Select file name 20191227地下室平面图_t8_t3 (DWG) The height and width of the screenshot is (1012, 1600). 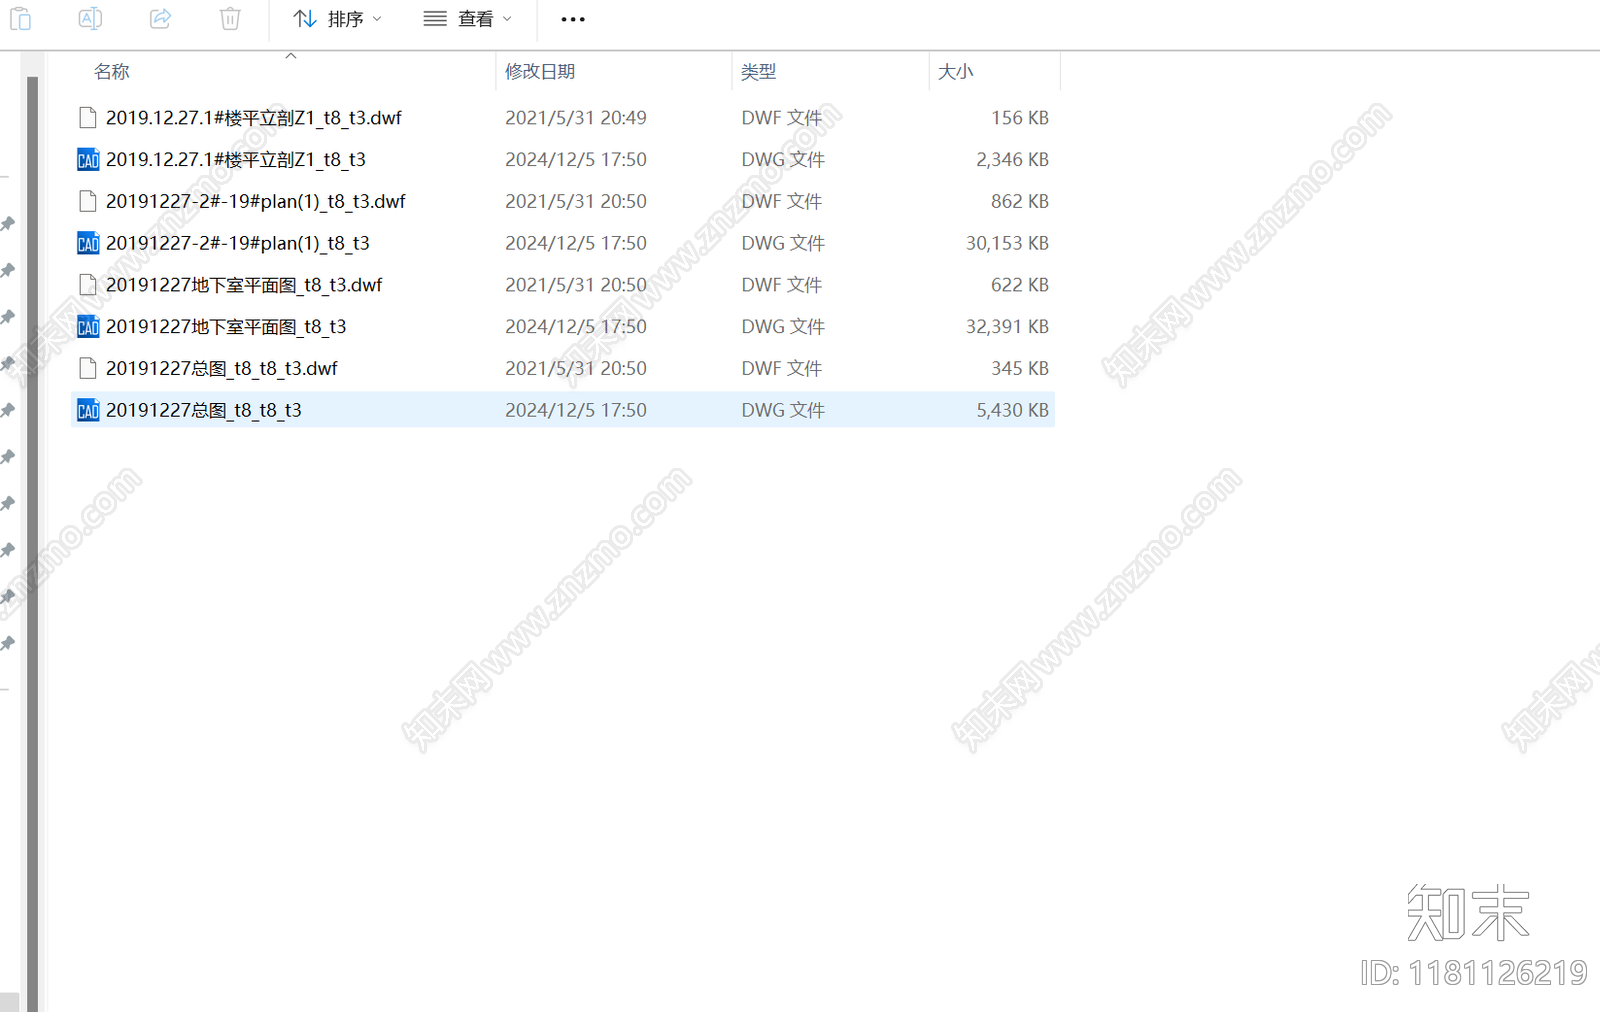click(x=226, y=327)
